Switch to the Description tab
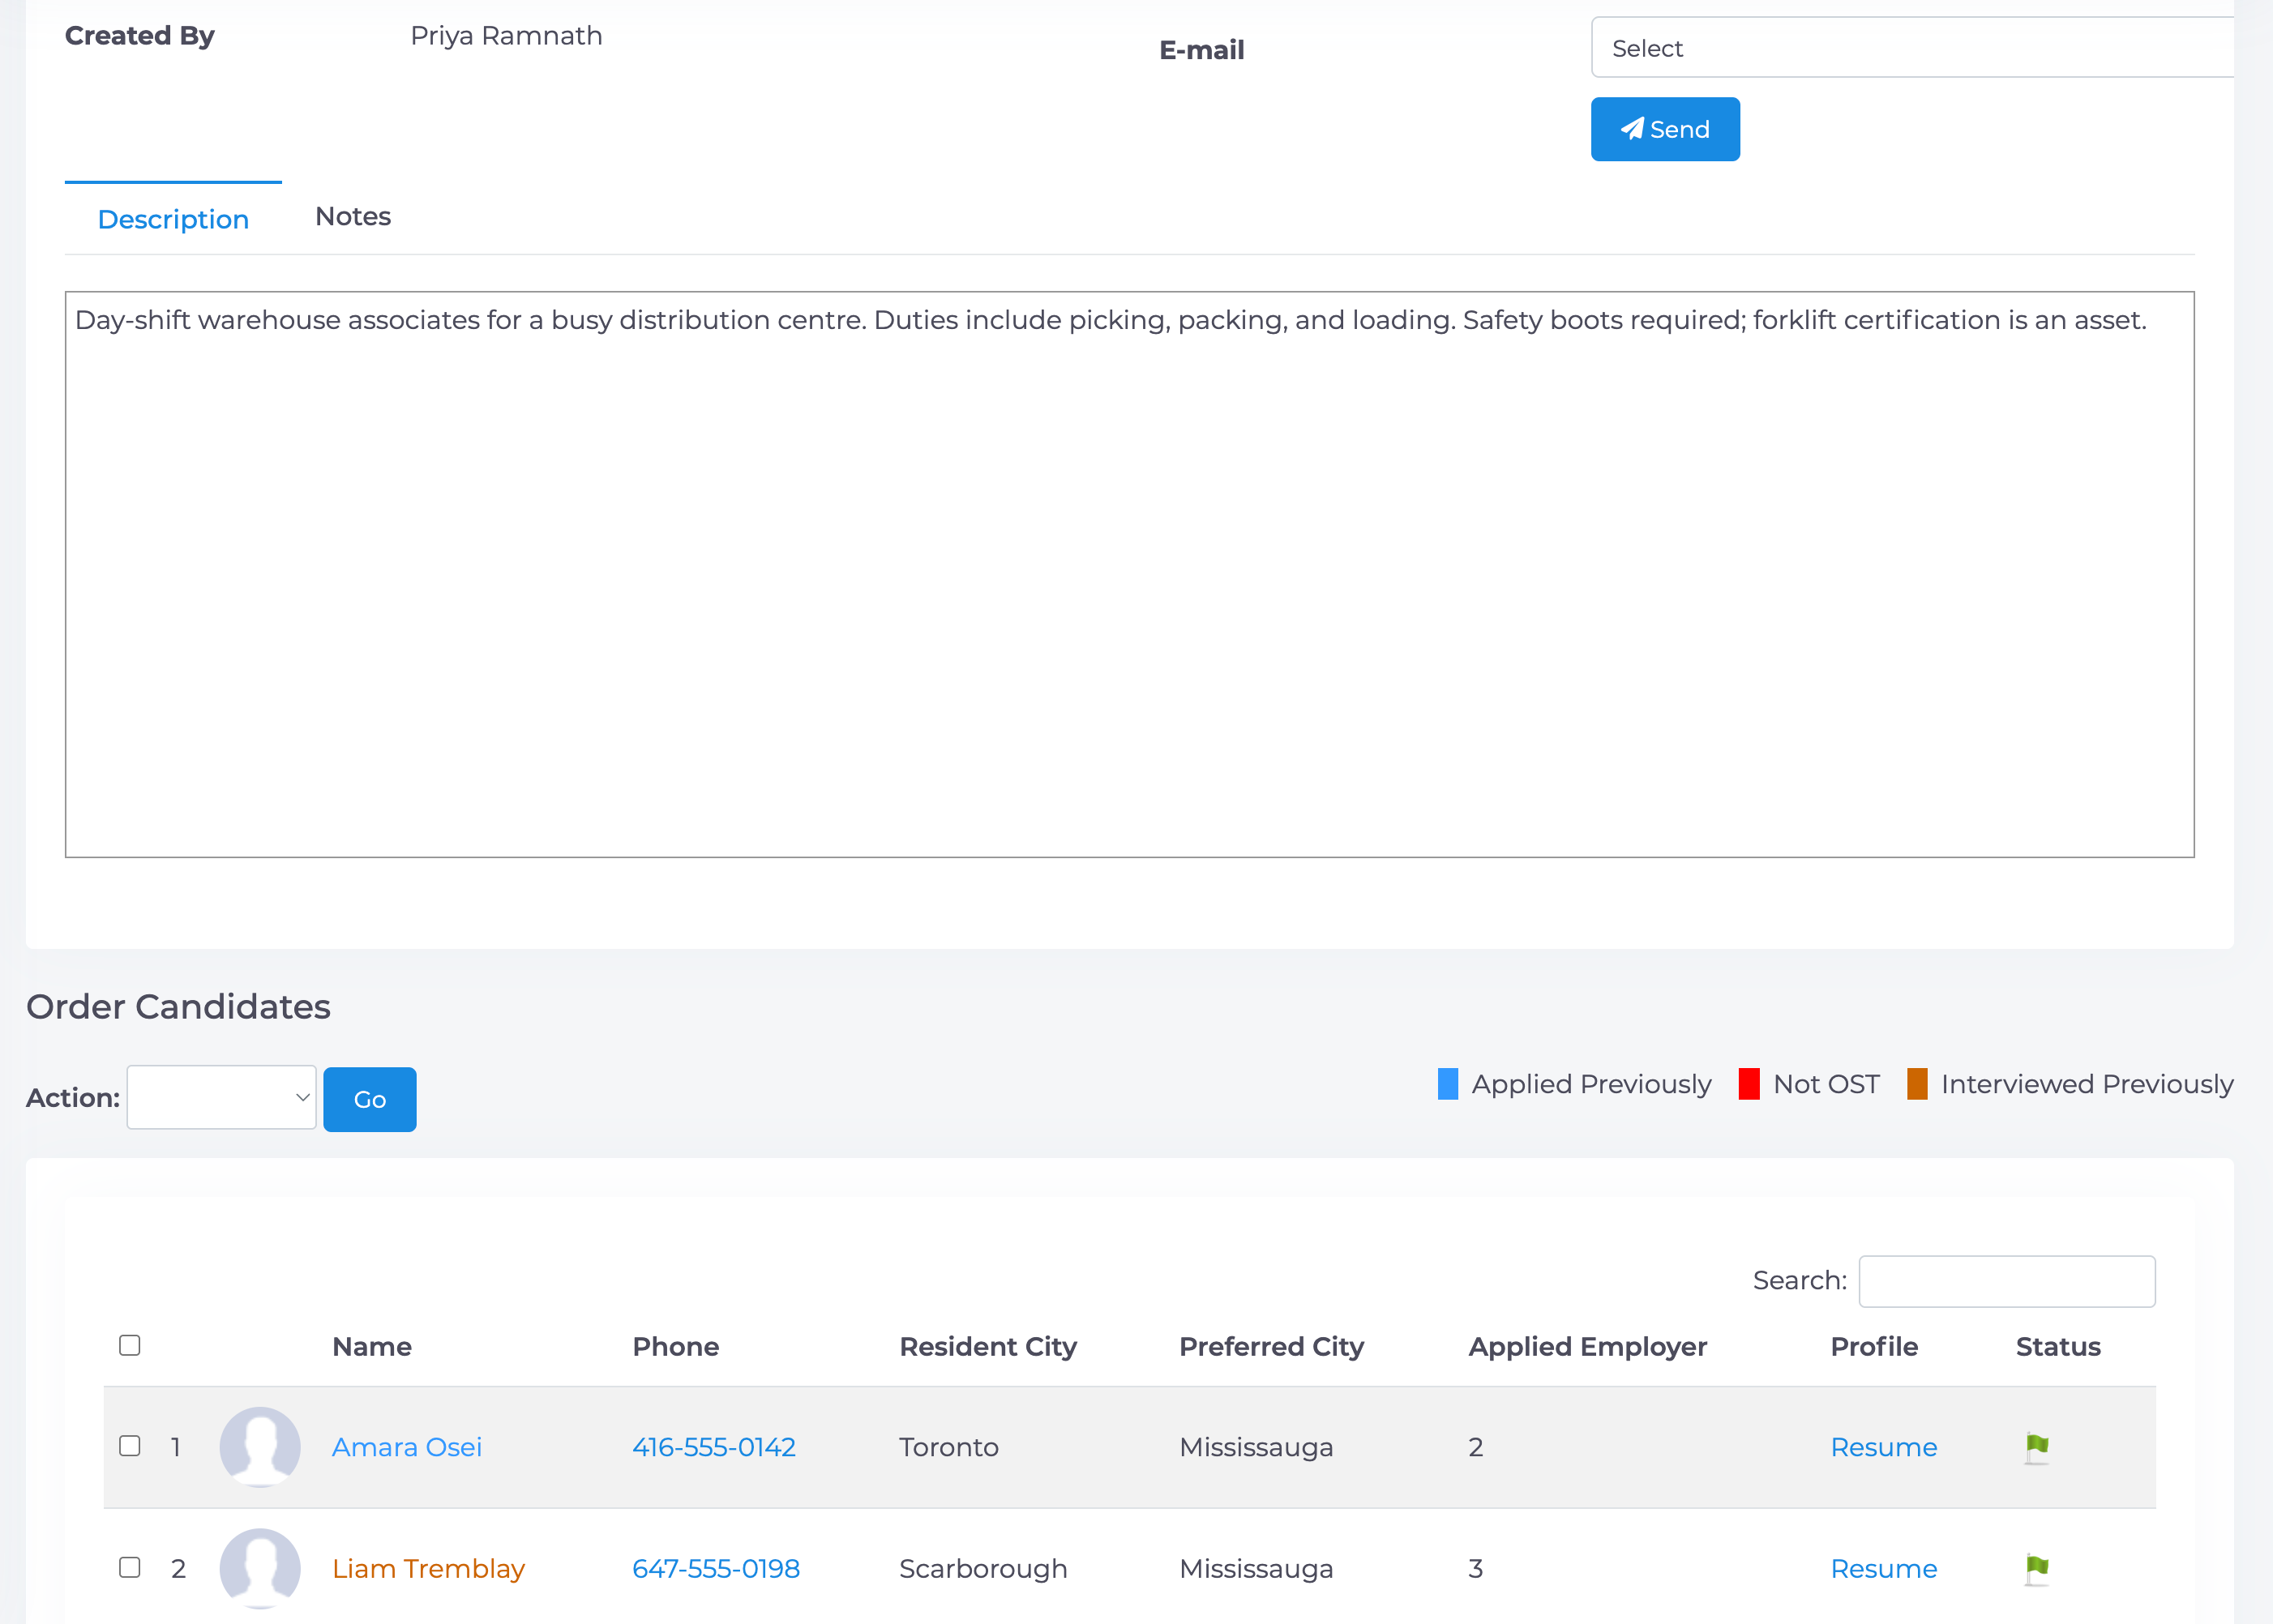 (173, 219)
